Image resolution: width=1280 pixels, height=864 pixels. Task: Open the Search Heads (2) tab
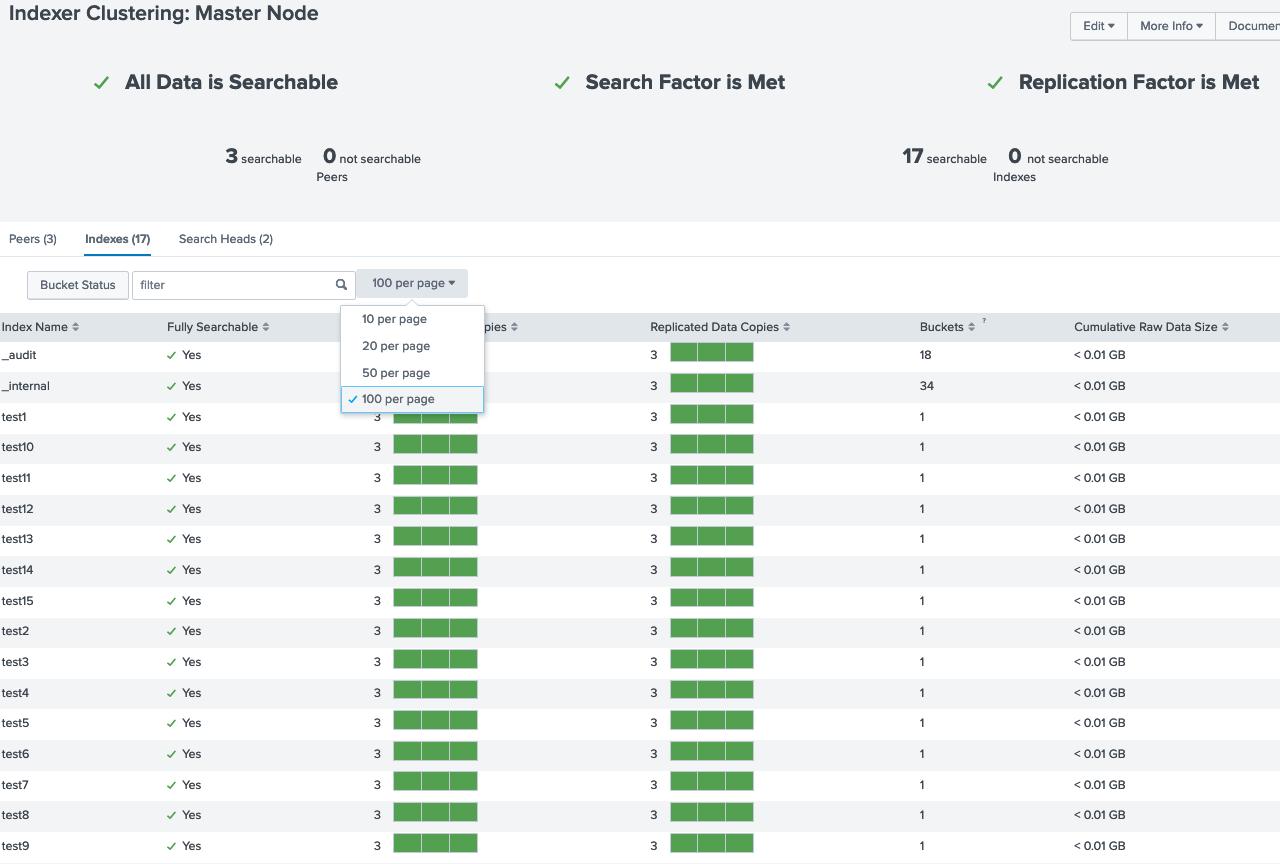point(225,239)
